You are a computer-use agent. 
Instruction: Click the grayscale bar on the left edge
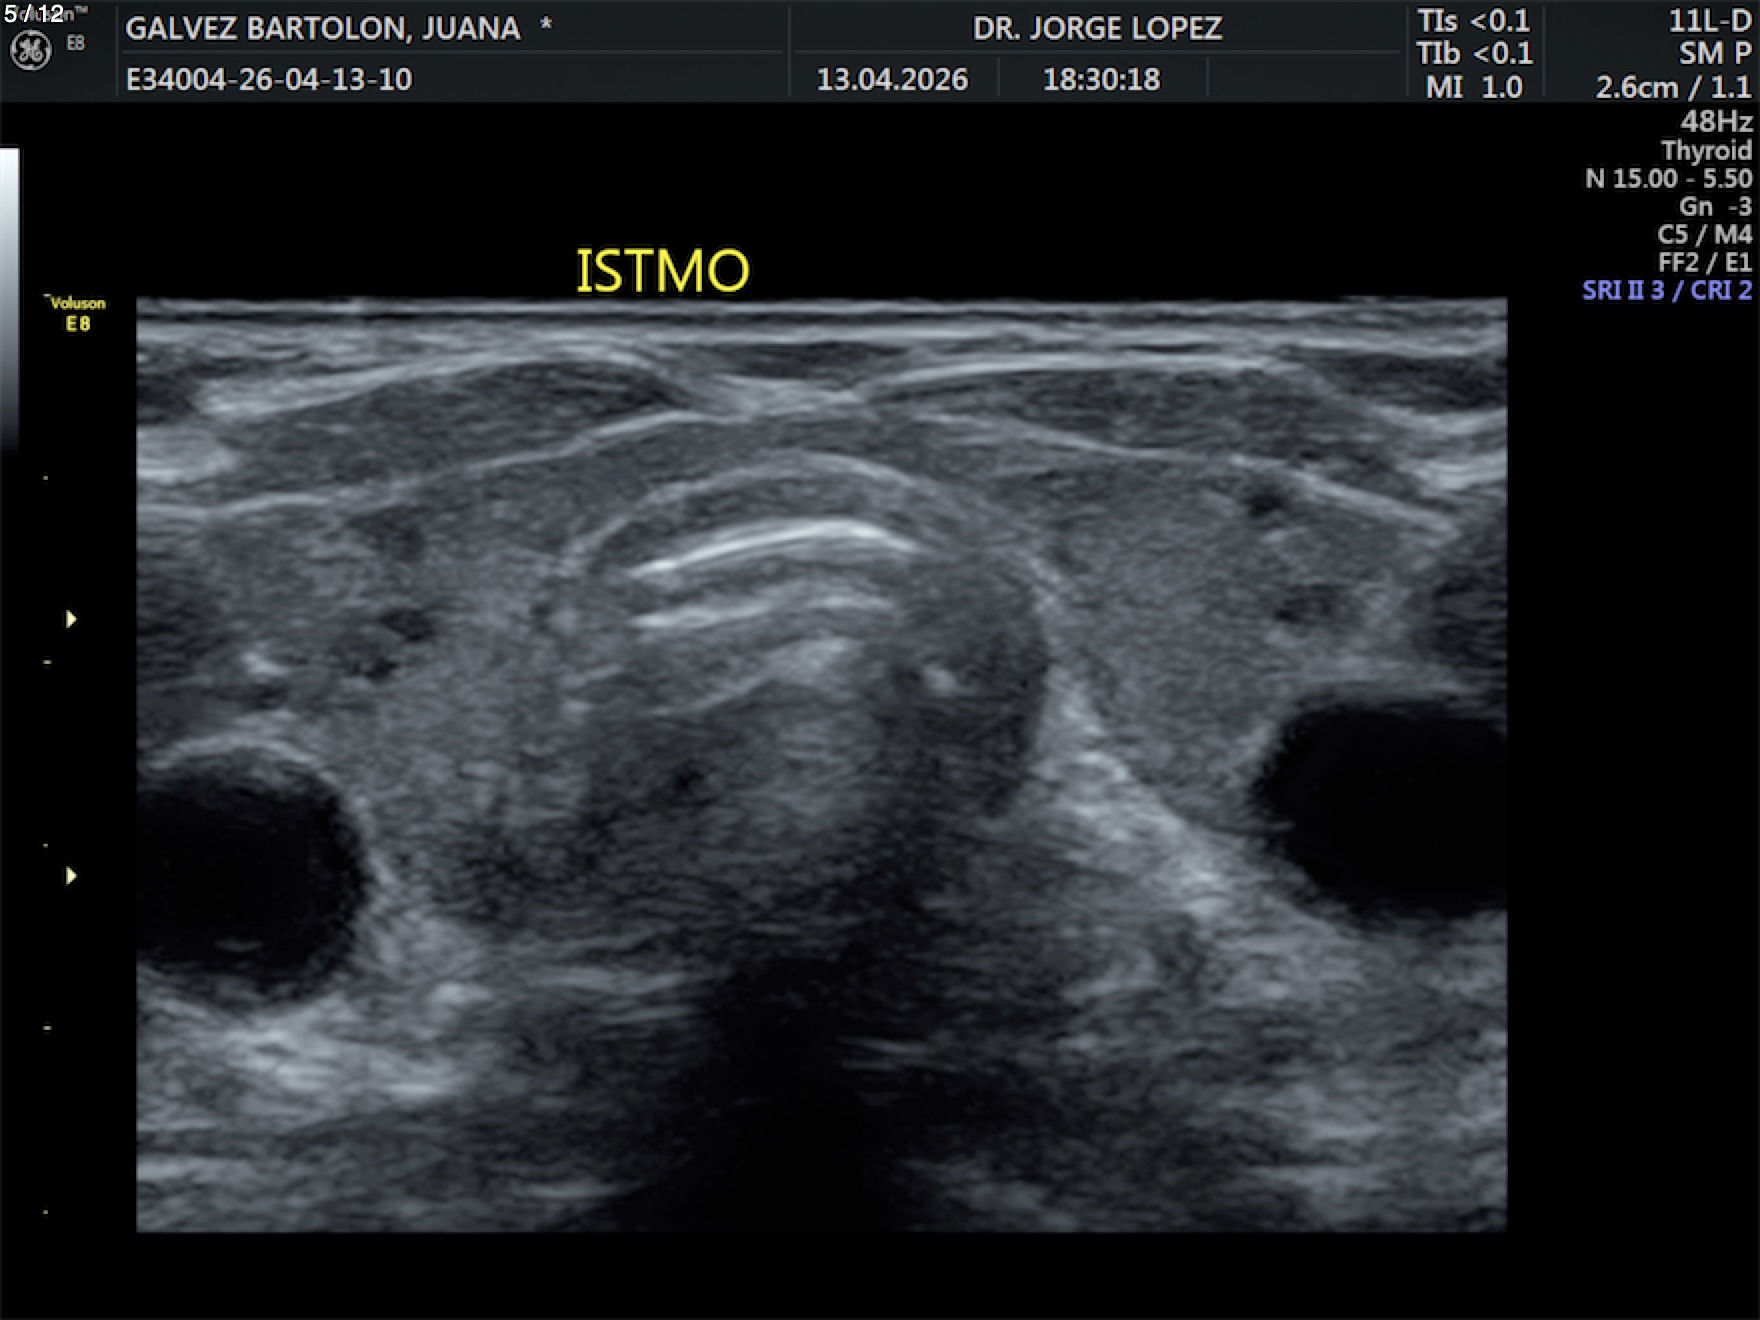(x=9, y=300)
